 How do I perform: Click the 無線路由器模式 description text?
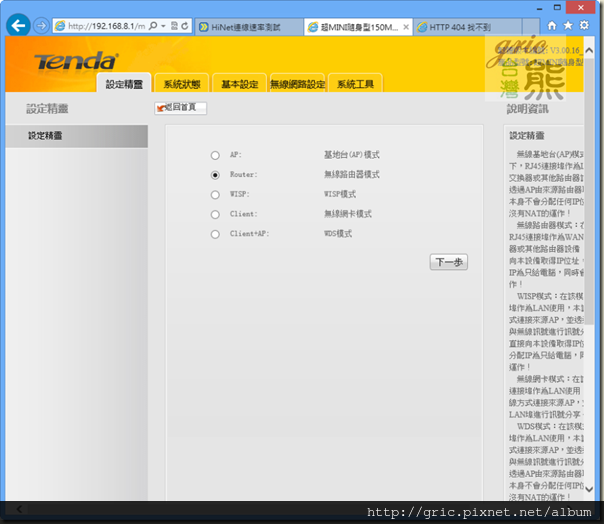[351, 175]
